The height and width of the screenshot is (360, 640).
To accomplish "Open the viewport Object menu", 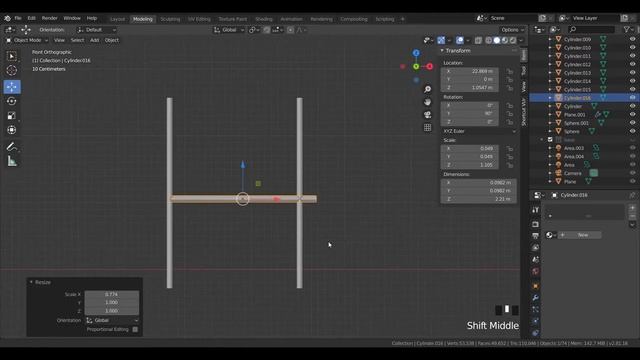I will pyautogui.click(x=111, y=40).
